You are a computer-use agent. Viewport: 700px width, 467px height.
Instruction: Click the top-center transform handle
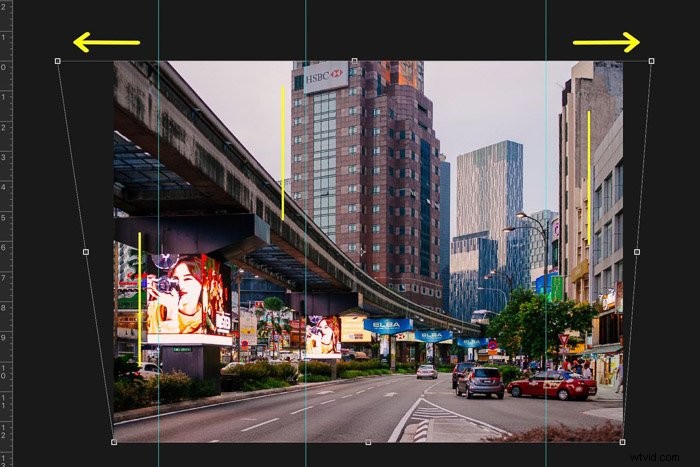tap(354, 60)
